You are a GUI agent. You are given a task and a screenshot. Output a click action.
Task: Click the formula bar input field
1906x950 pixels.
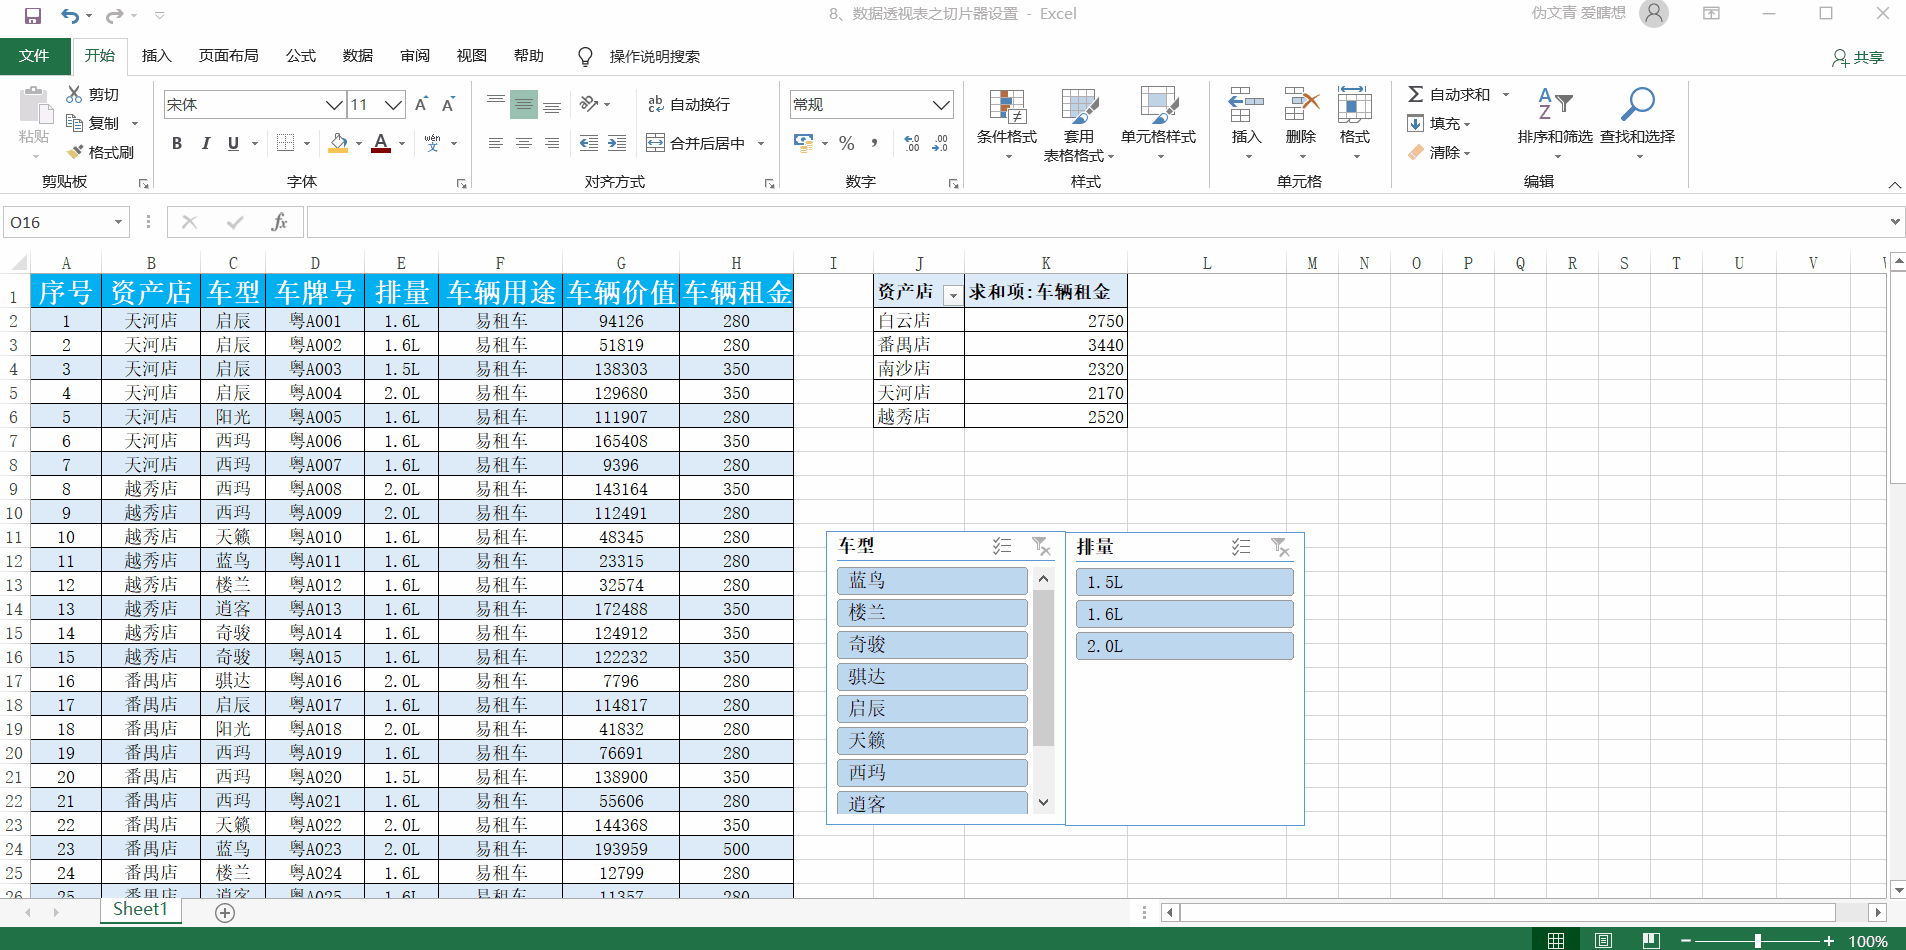(1096, 222)
